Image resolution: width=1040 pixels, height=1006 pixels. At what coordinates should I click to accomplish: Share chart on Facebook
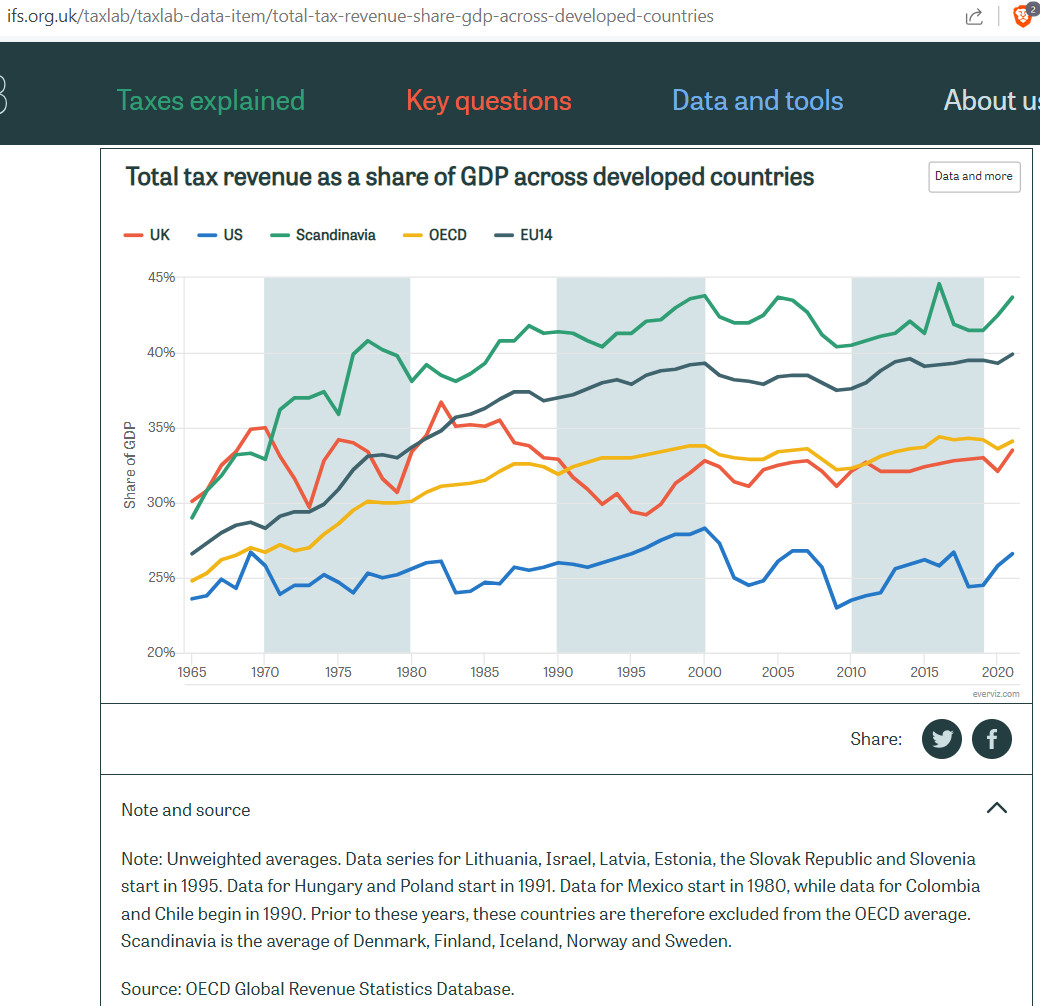[992, 739]
